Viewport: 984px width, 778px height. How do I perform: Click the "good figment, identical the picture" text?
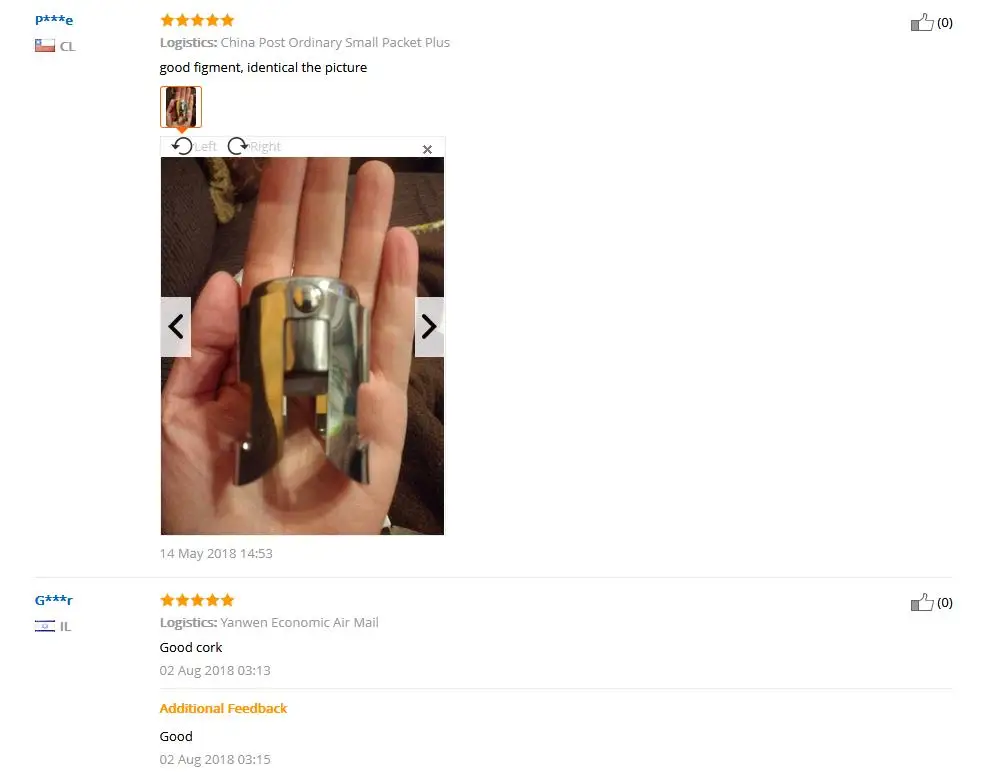263,68
